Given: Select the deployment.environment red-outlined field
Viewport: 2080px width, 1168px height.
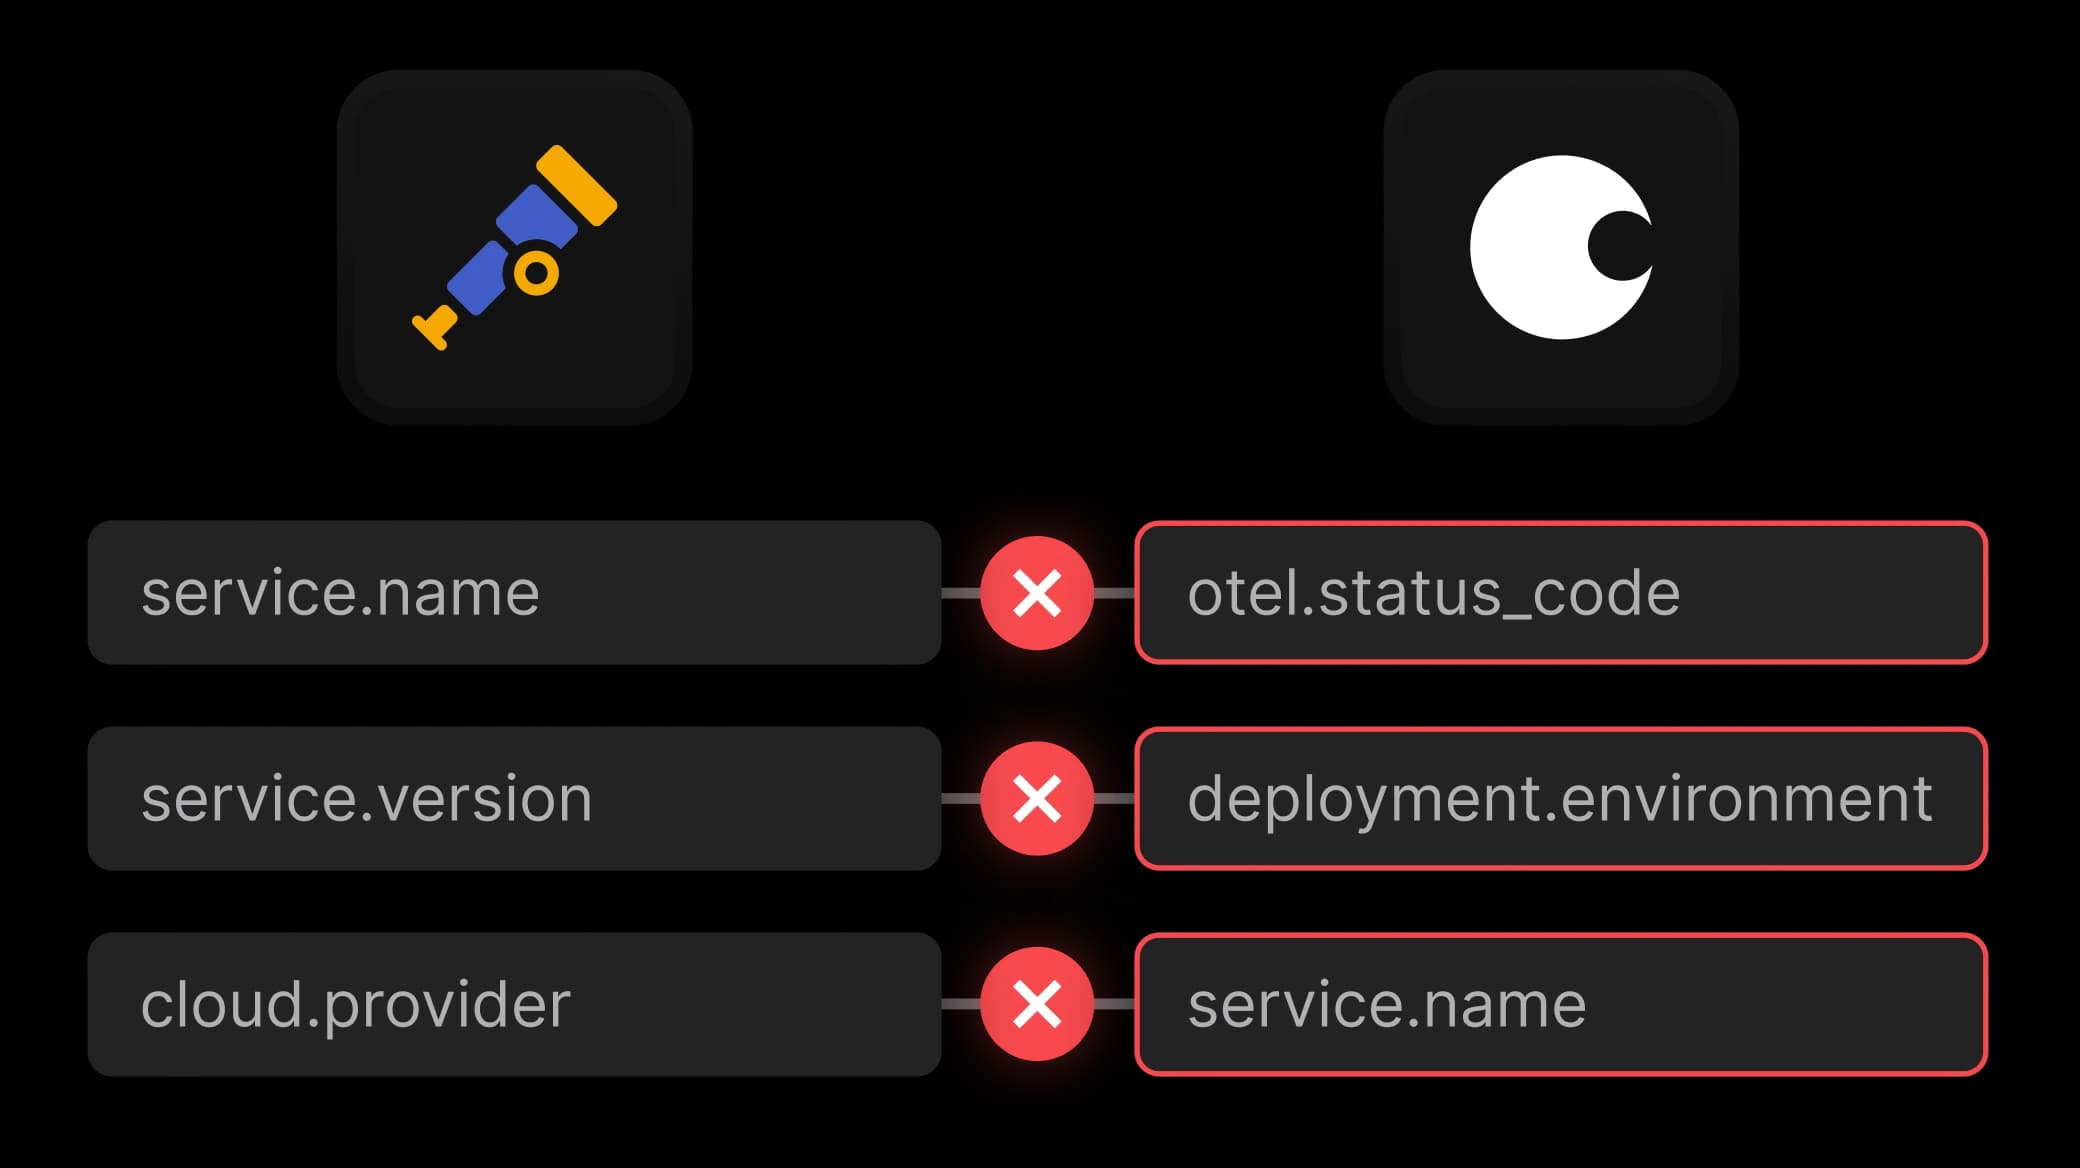Looking at the screenshot, I should point(1561,798).
